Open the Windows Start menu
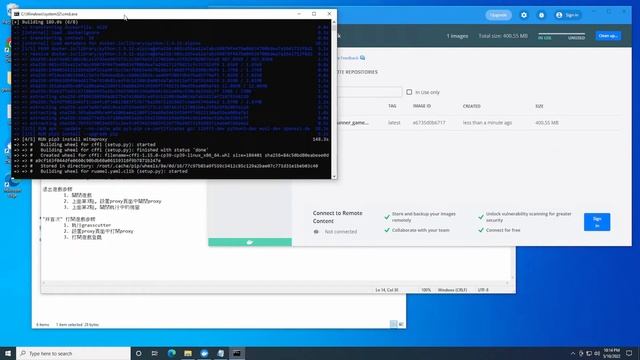Screen dimensions: 640x360 pyautogui.click(x=8, y=353)
